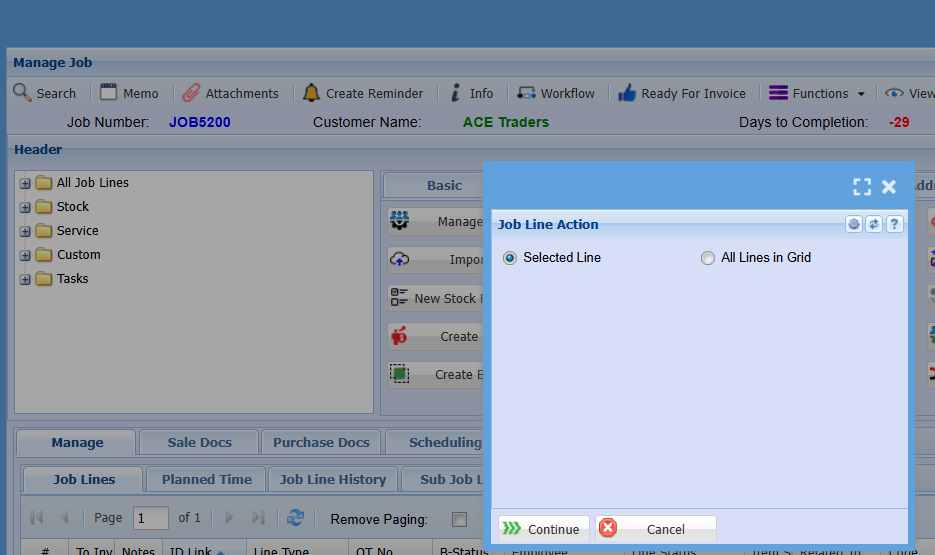Click Ready For Invoice thumbs-up
This screenshot has width=935, height=555.
[627, 93]
